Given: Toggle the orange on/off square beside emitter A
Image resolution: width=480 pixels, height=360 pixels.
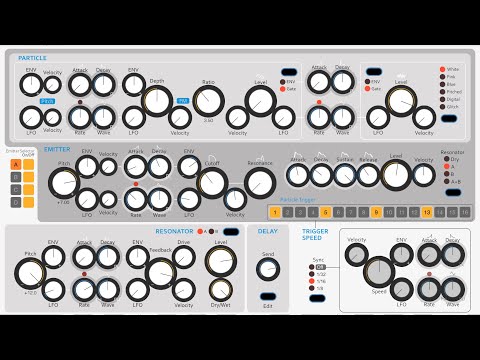Looking at the screenshot, I should 28,164.
